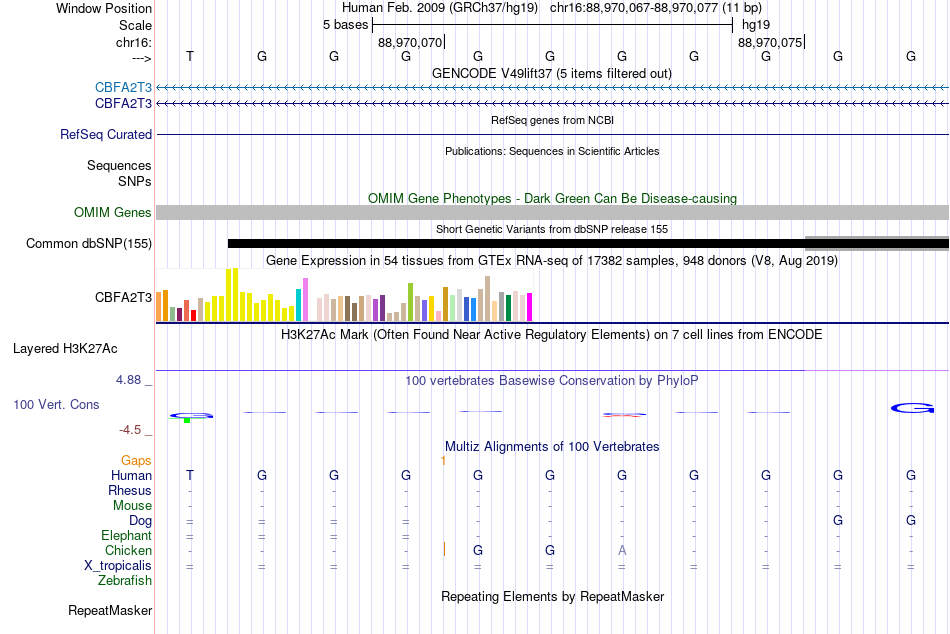Select the Rhesus species row label
Image resolution: width=950 pixels, height=634 pixels.
click(x=130, y=490)
